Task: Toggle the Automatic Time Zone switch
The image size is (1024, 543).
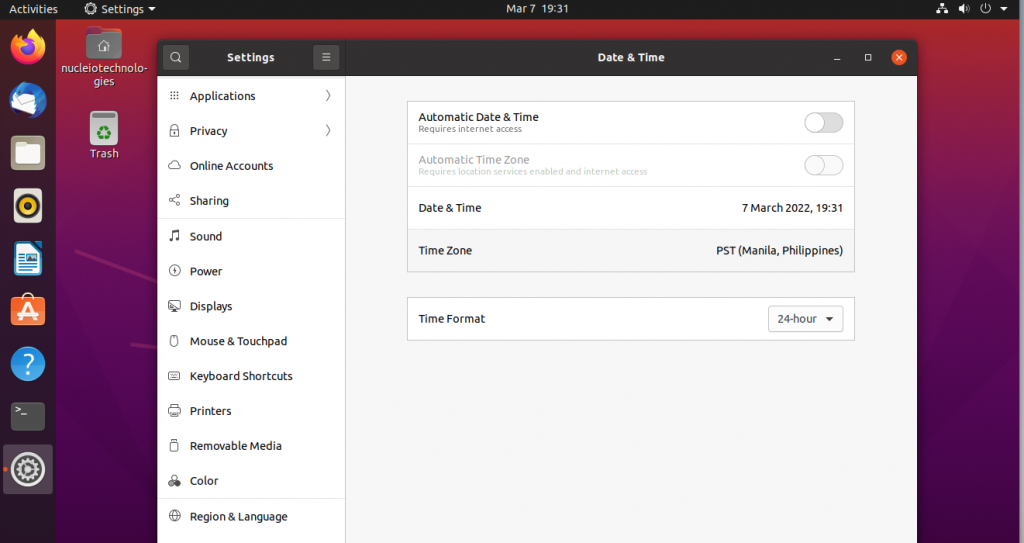Action: tap(824, 165)
